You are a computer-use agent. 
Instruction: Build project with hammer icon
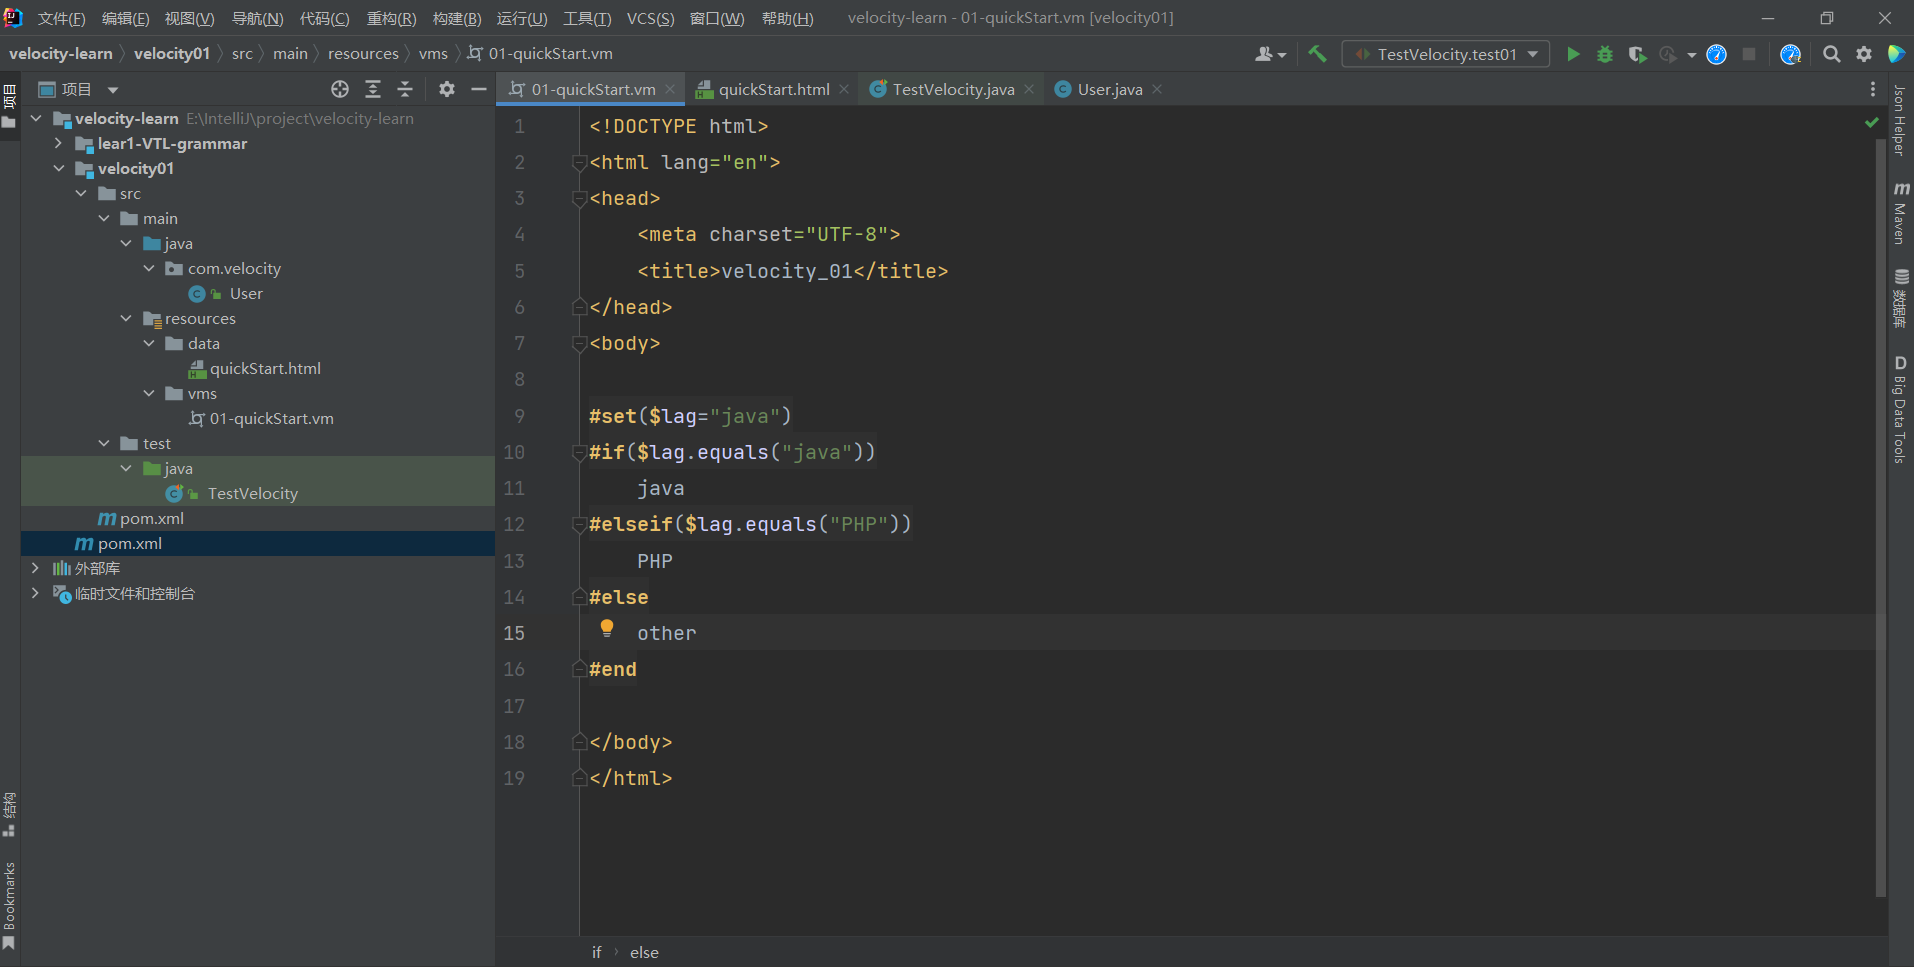1318,54
